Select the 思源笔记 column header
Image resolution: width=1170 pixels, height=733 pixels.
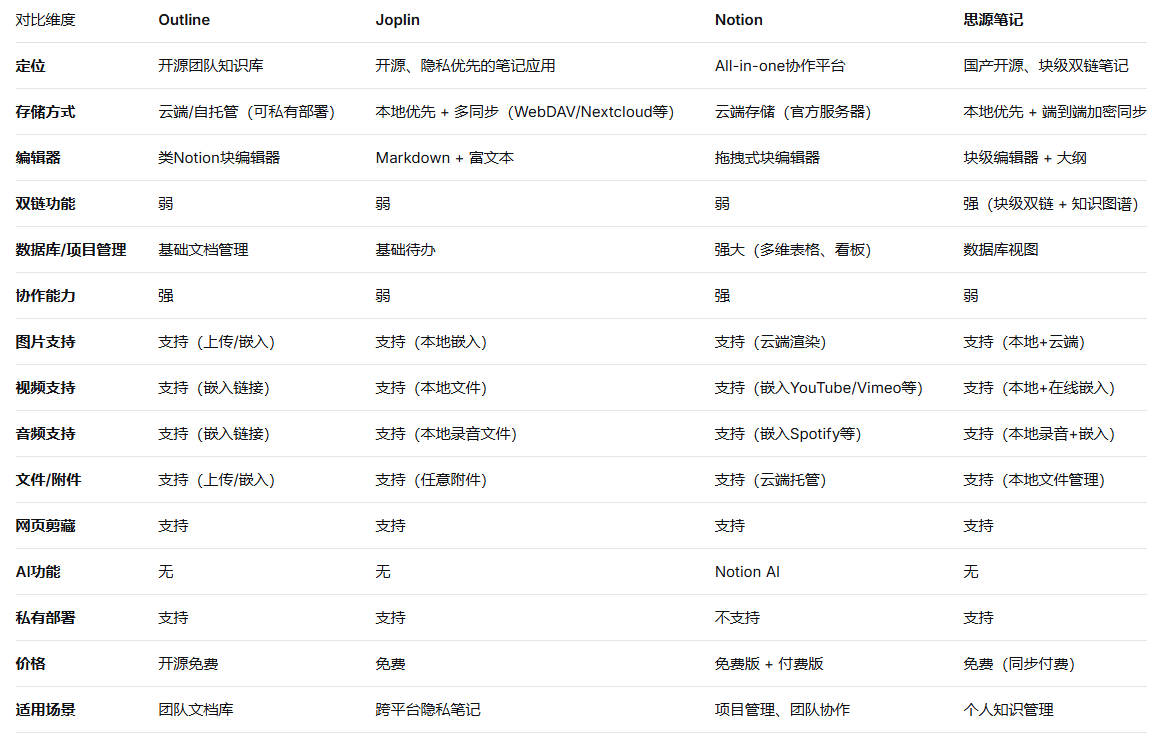click(992, 20)
